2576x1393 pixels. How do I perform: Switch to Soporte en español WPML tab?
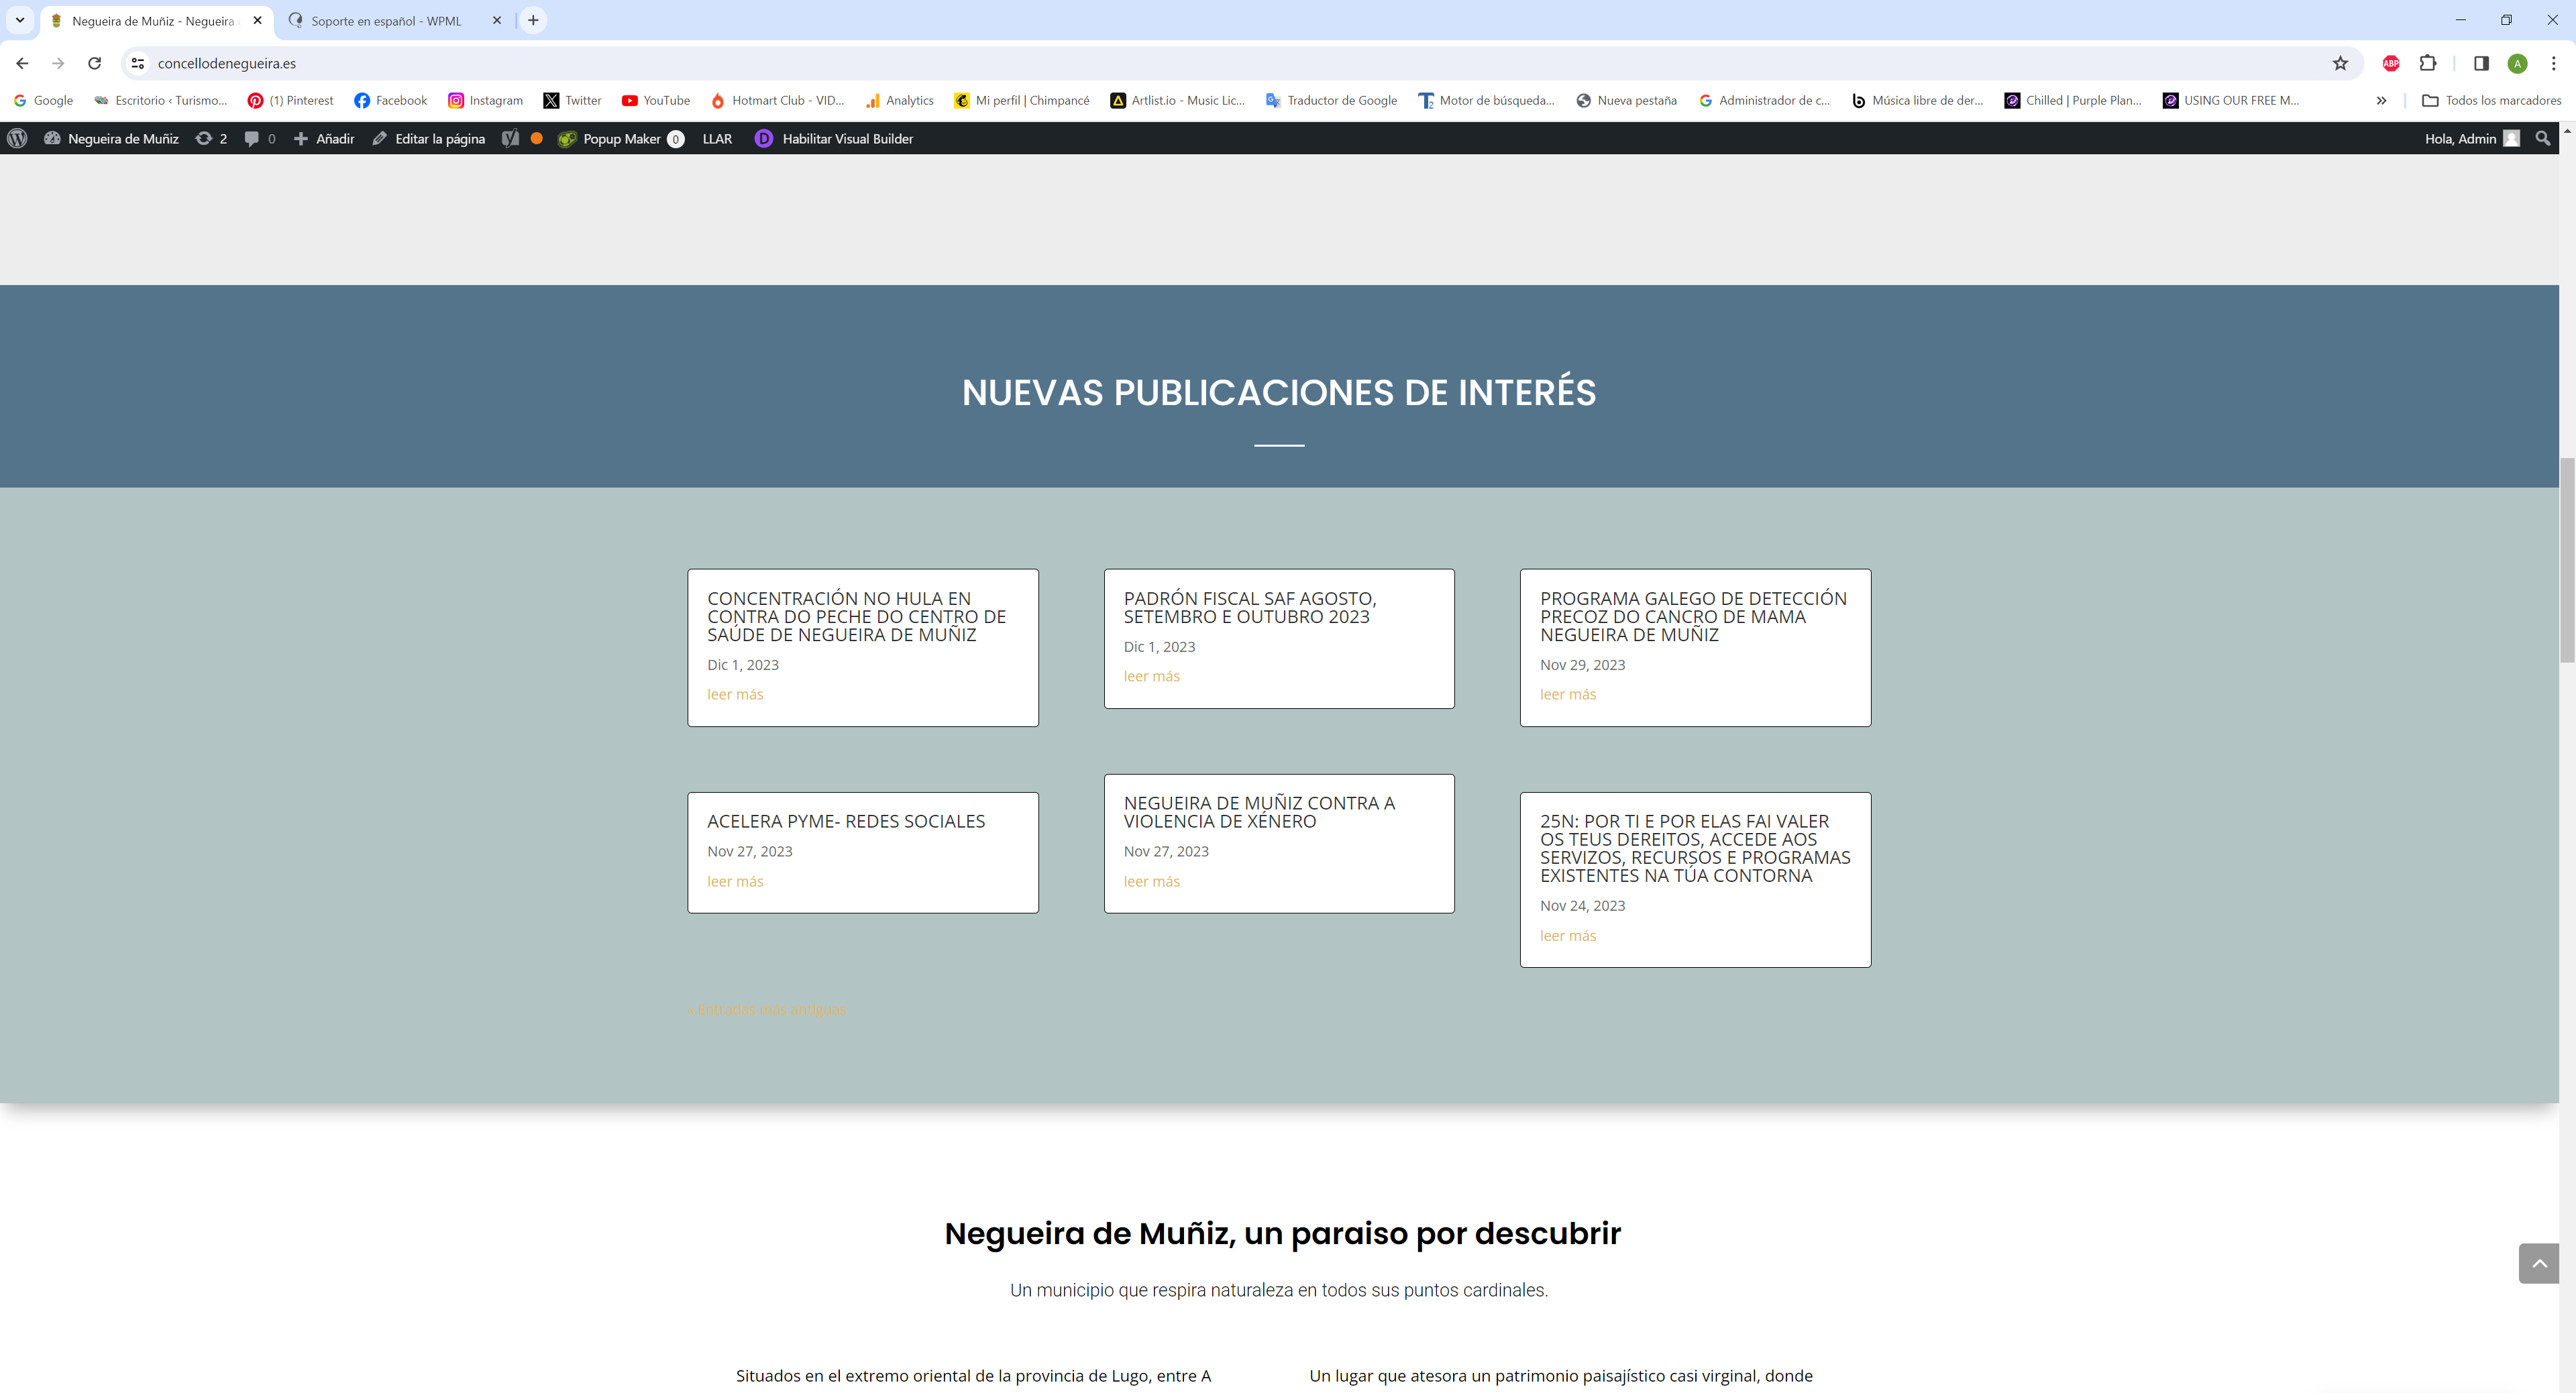(386, 20)
